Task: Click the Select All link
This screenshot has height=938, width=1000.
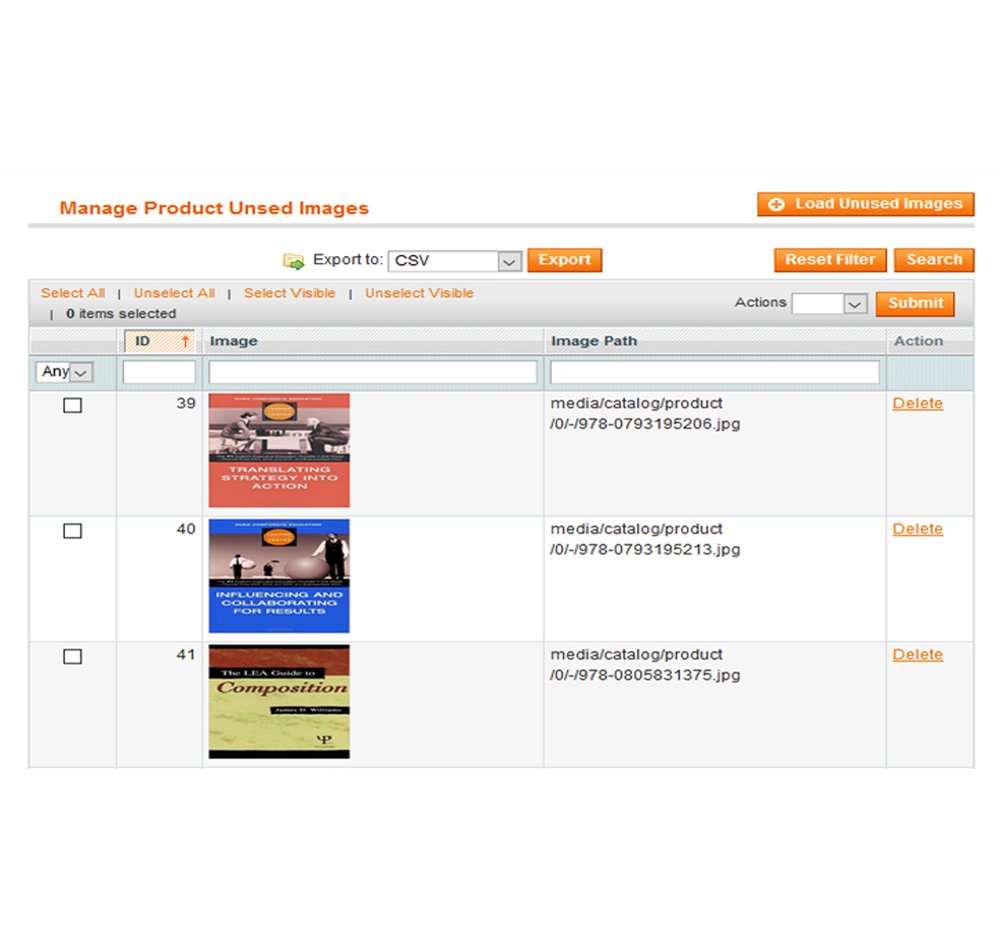Action: point(73,293)
